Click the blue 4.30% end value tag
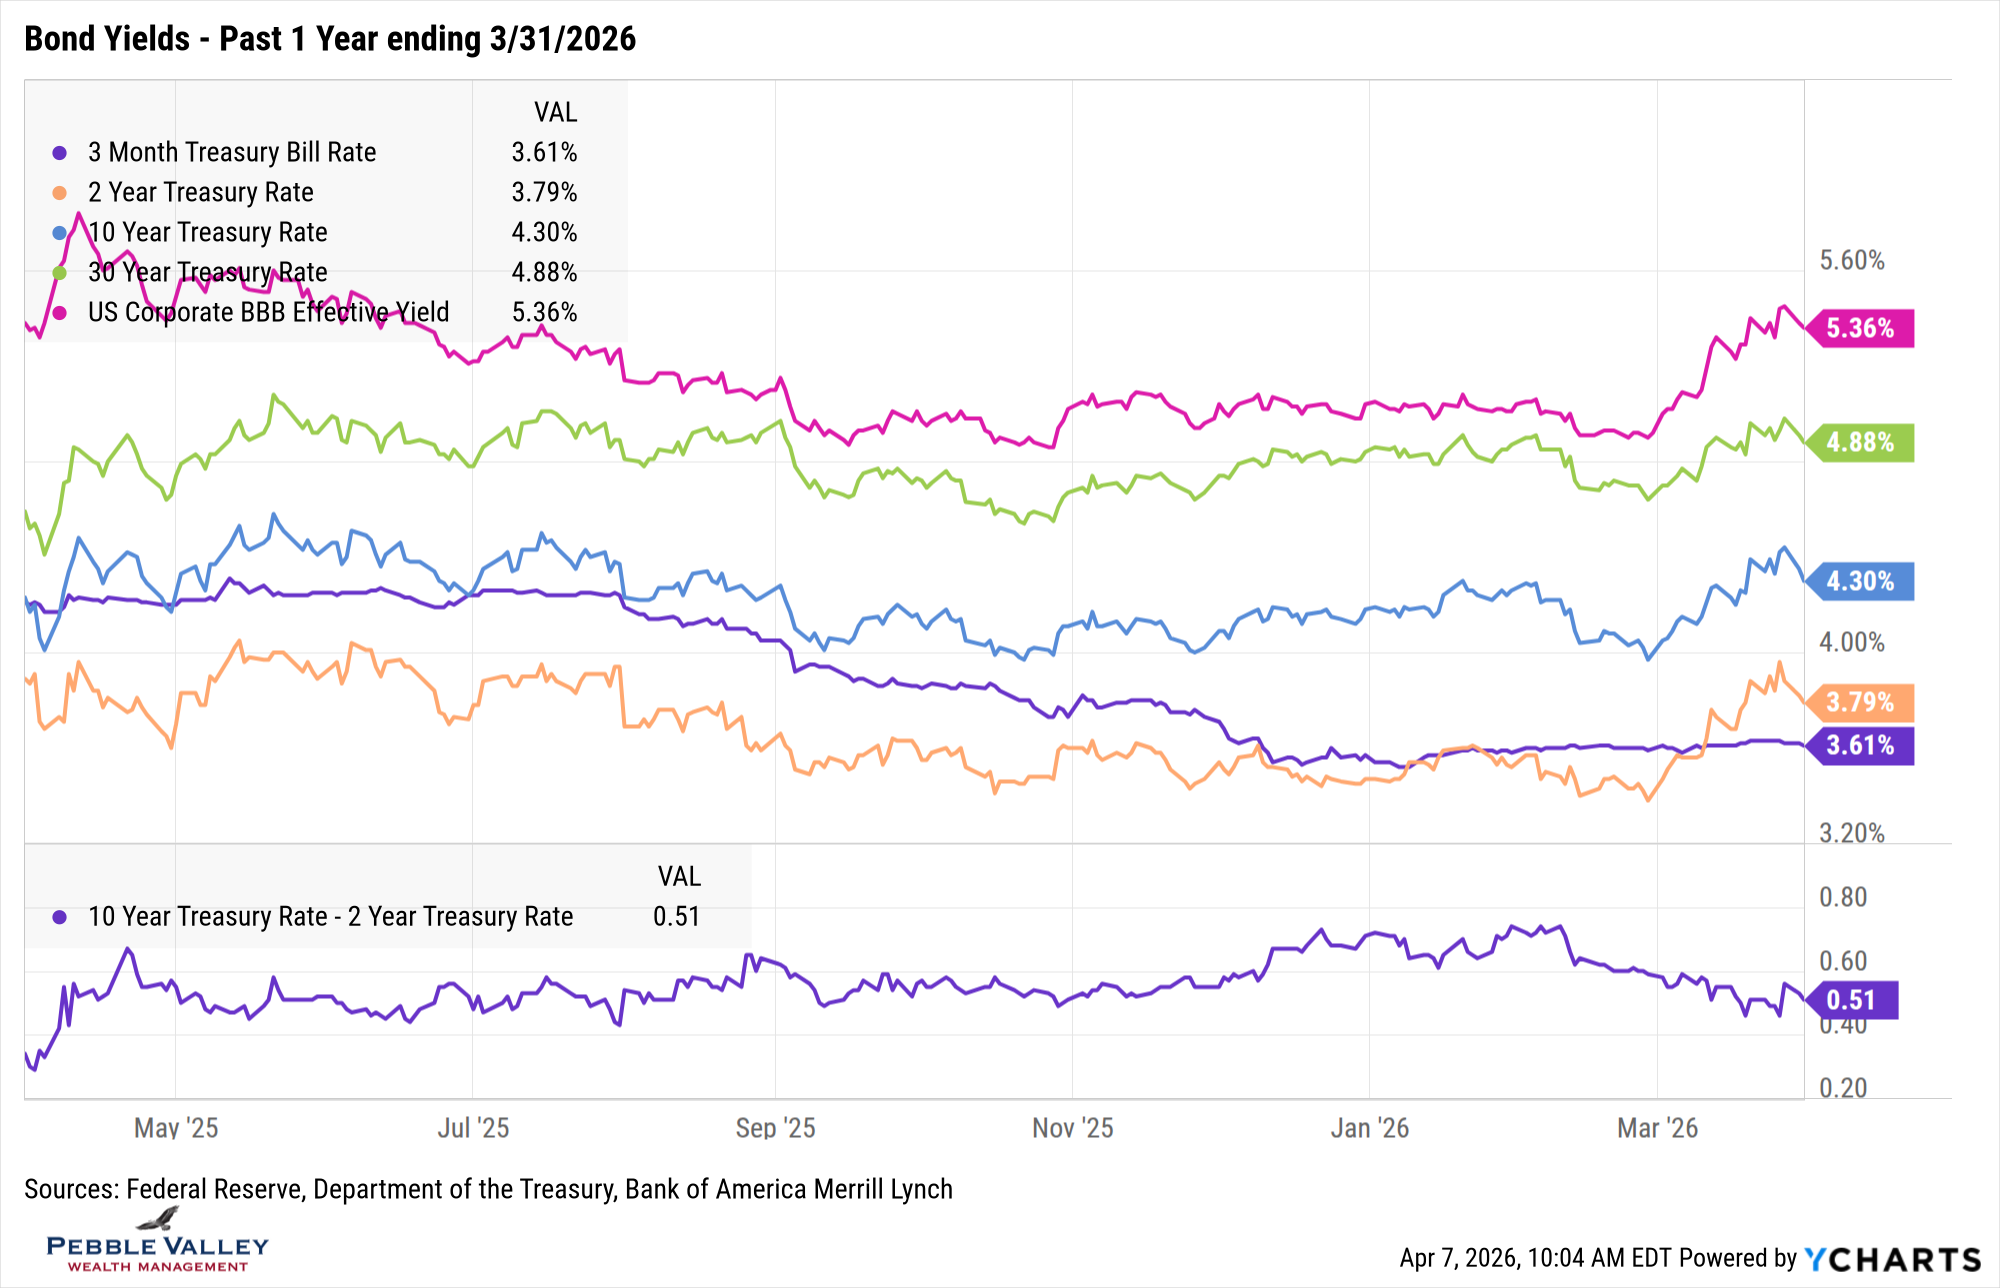 click(1860, 581)
